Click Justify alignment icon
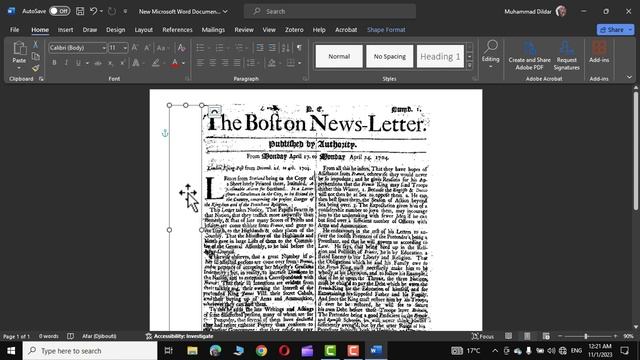The image size is (640, 360). pos(237,63)
